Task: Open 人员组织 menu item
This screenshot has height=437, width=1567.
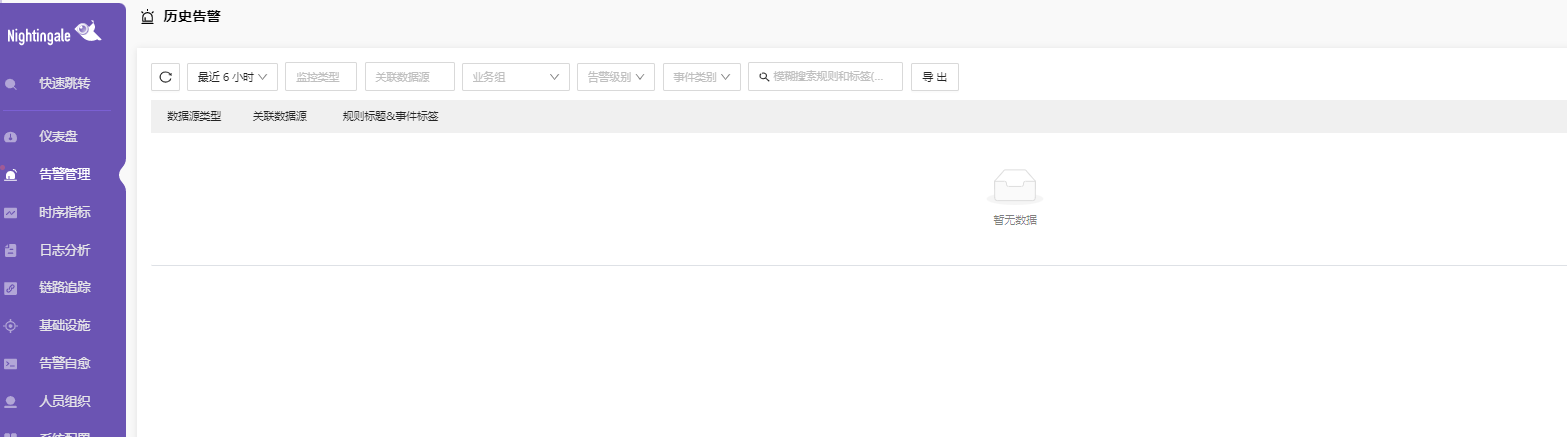Action: coord(65,402)
